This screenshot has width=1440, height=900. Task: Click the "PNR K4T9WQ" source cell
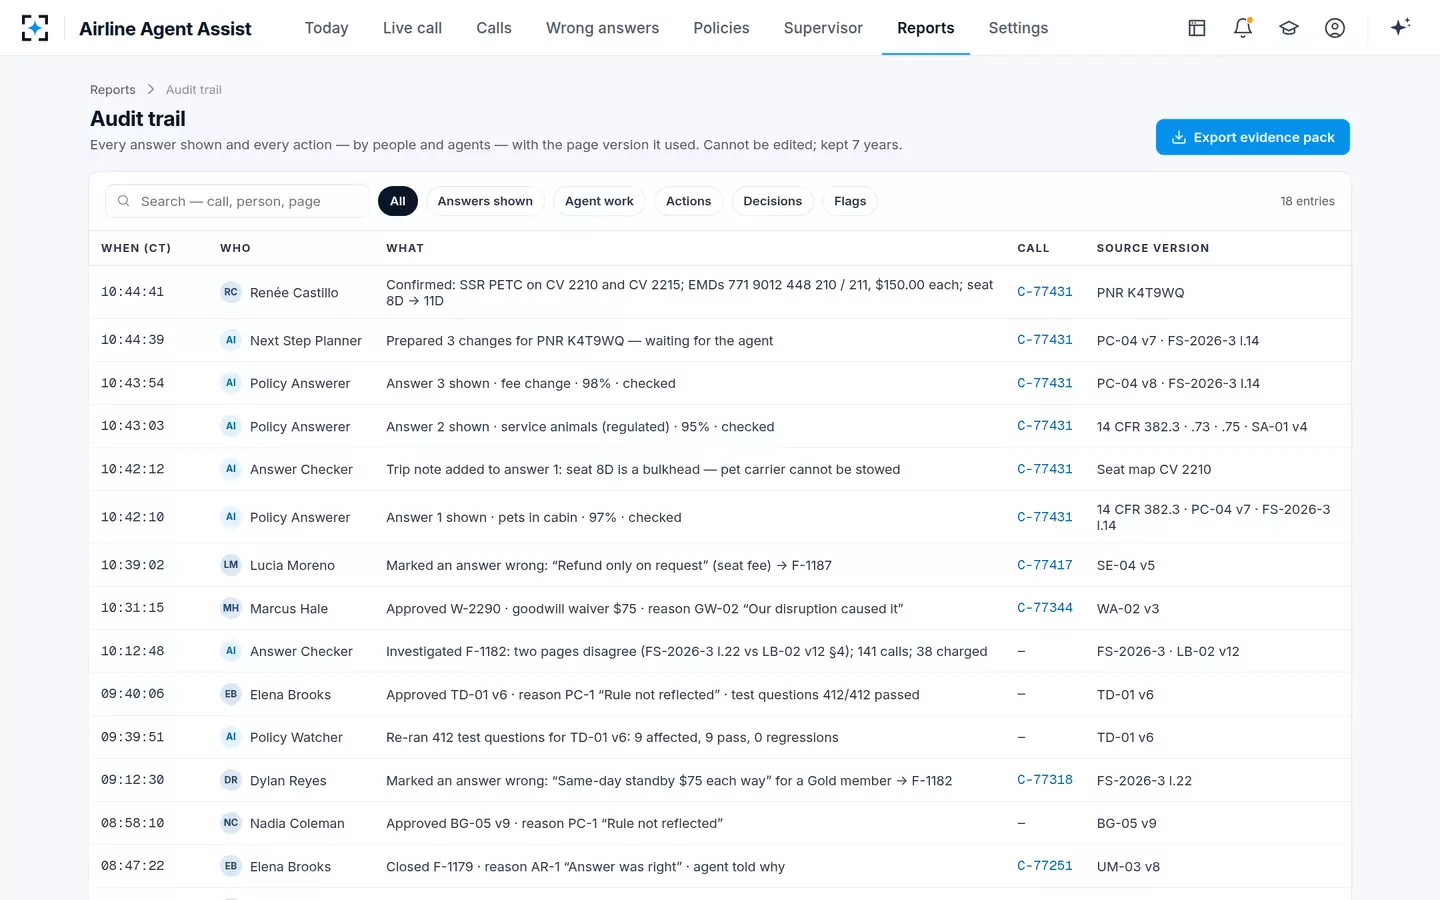tap(1140, 293)
